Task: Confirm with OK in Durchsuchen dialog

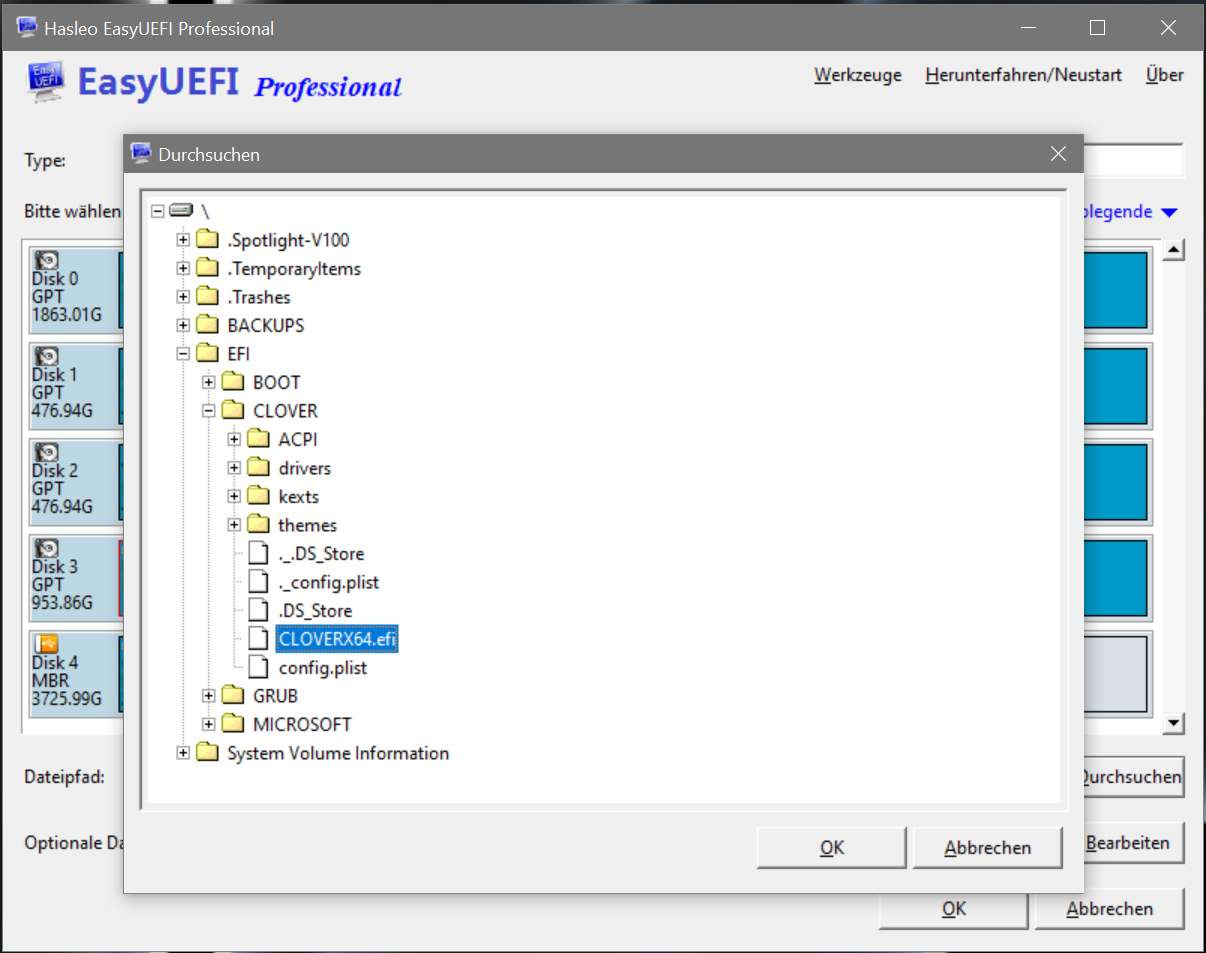Action: (832, 847)
